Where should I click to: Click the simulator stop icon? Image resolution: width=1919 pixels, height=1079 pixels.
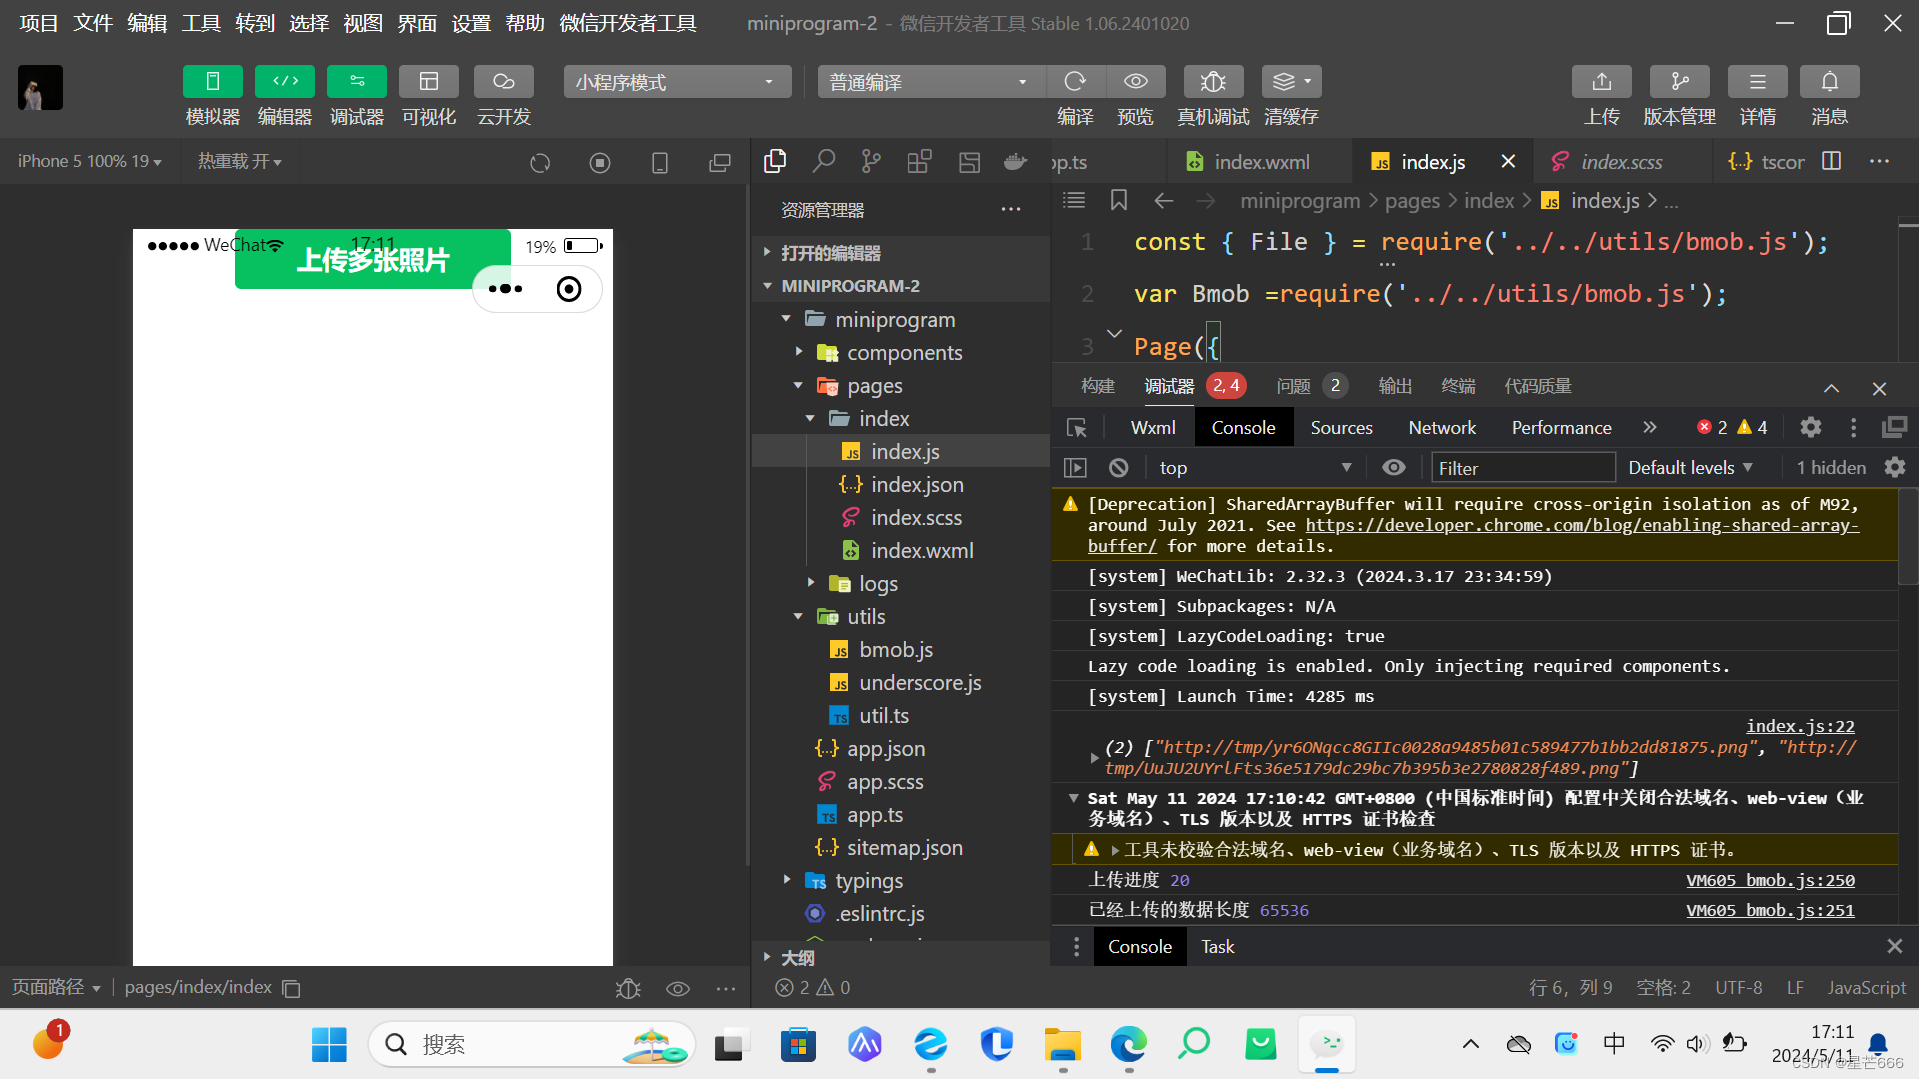600,162
